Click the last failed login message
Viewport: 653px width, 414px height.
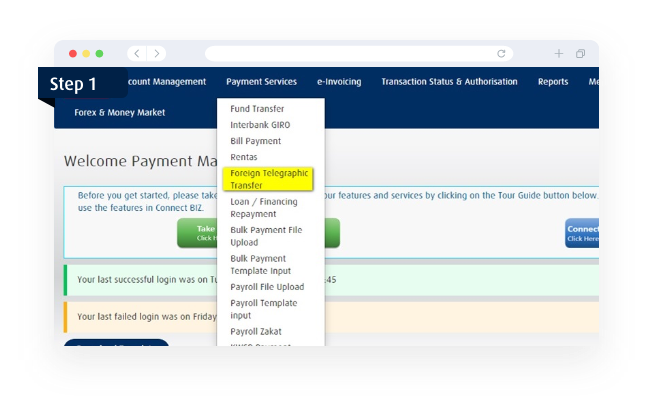147,317
